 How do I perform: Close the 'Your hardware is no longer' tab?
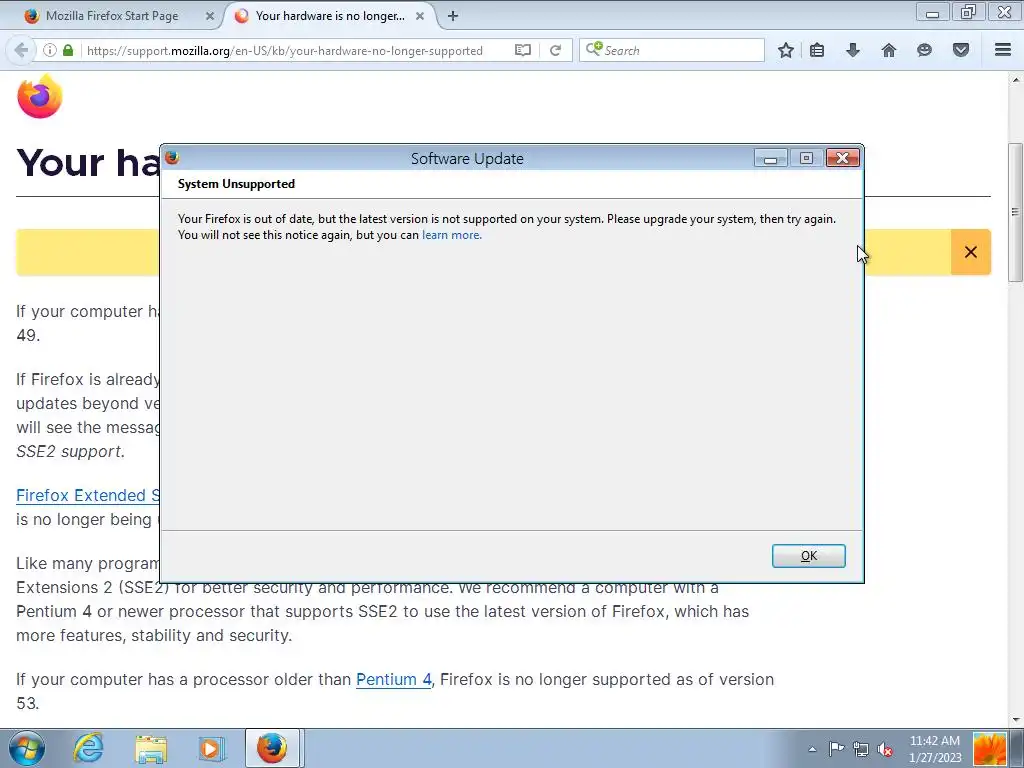click(x=420, y=16)
